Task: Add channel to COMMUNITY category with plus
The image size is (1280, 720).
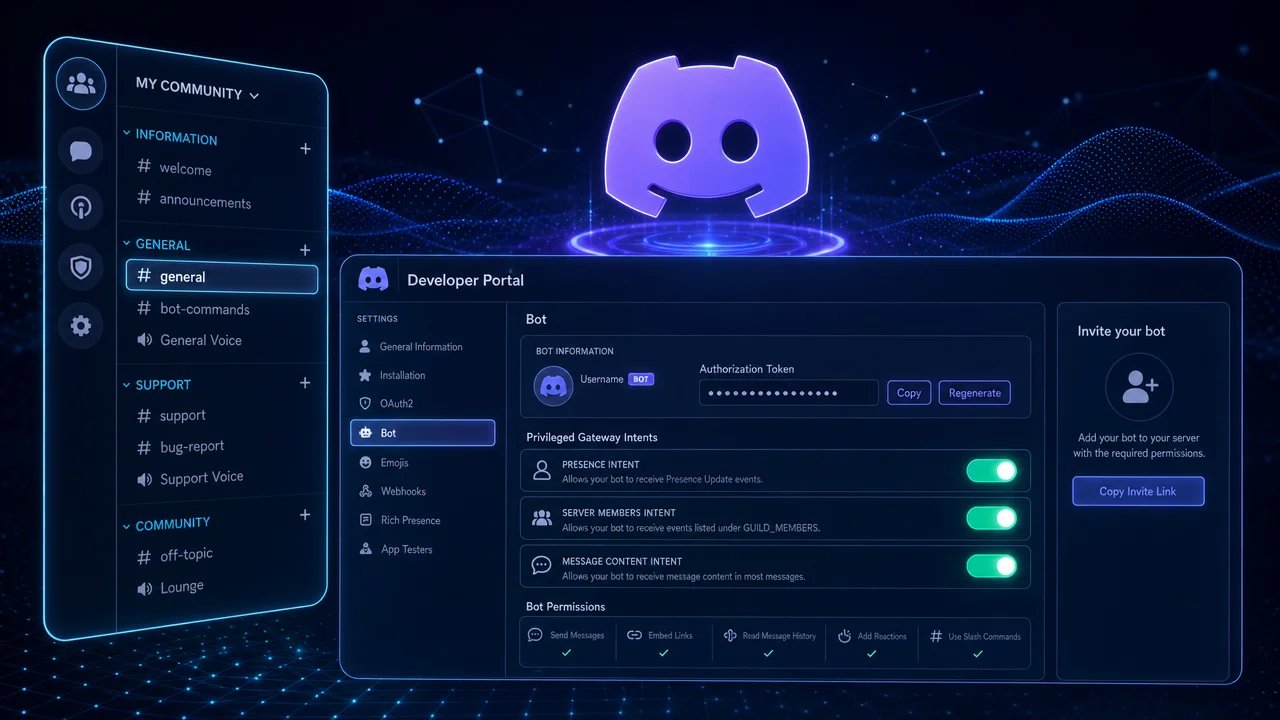Action: 305,515
